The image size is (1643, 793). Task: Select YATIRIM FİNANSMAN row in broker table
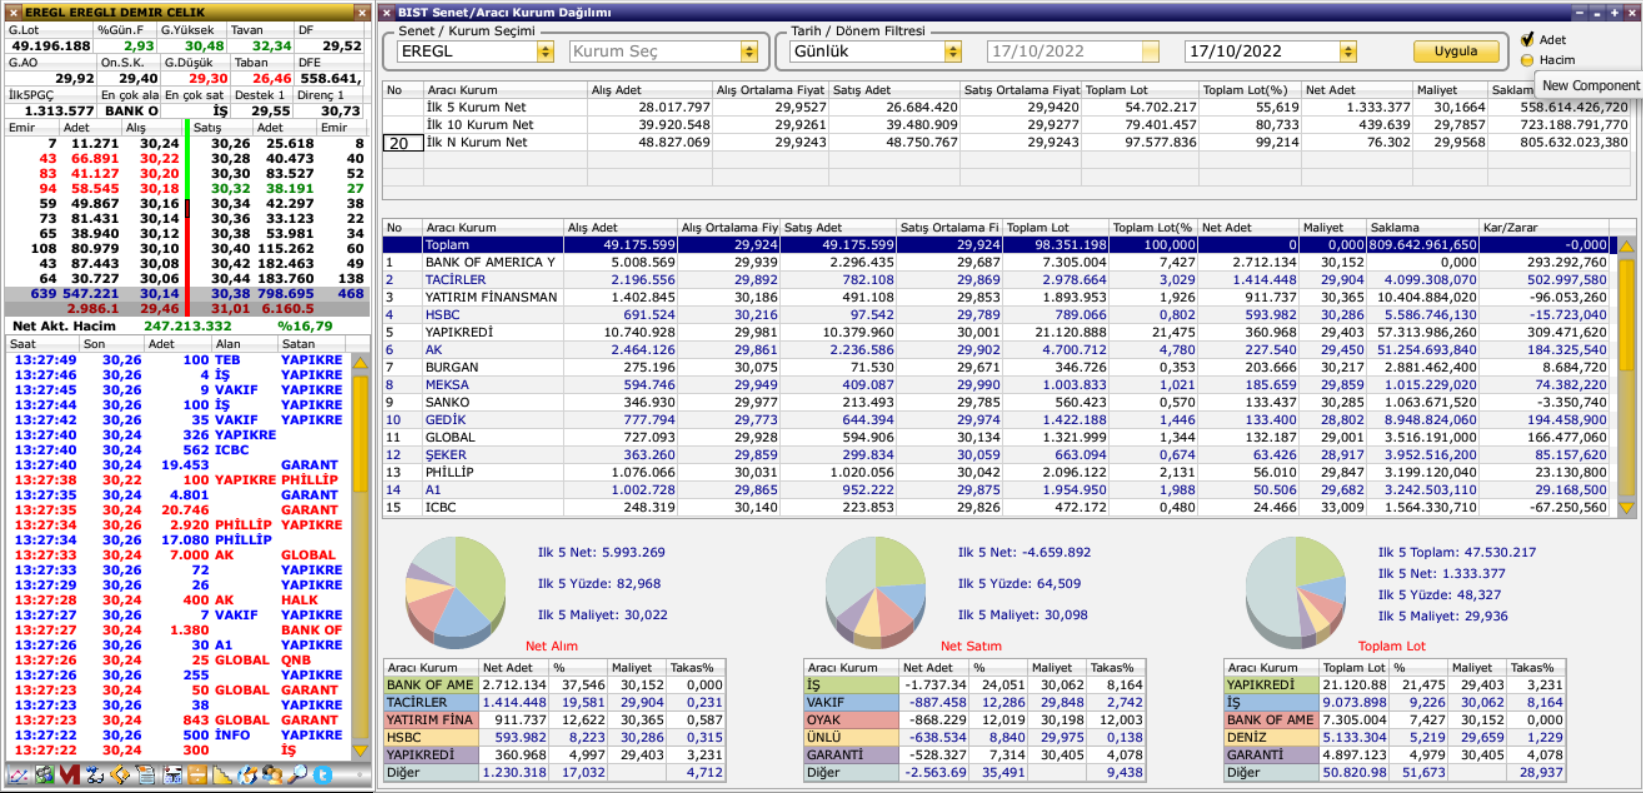[x=997, y=297]
